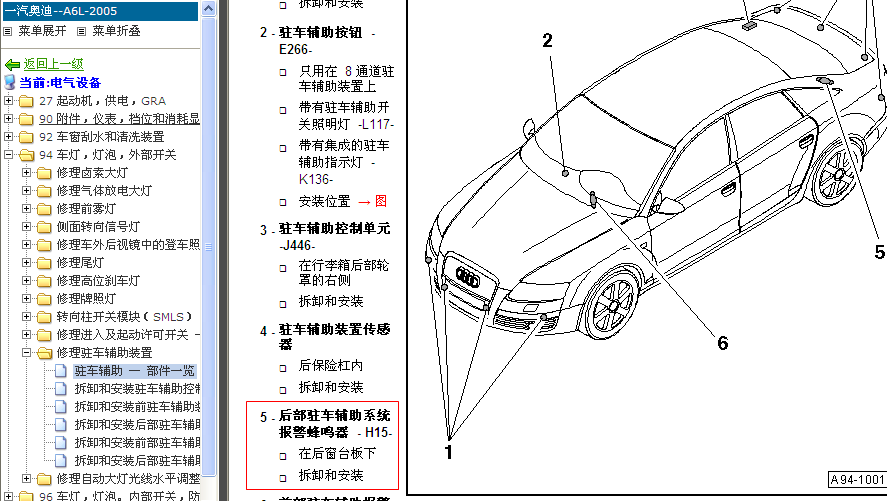This screenshot has height=501, width=887.
Task: Click the A94-1001 diagram reference label
Action: click(856, 480)
